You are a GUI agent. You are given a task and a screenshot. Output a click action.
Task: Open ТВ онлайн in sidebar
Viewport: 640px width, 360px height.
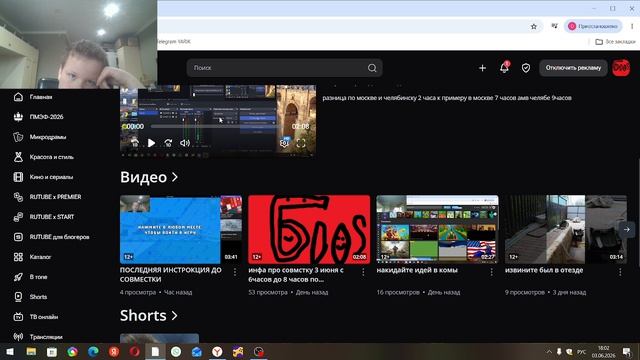(36, 317)
